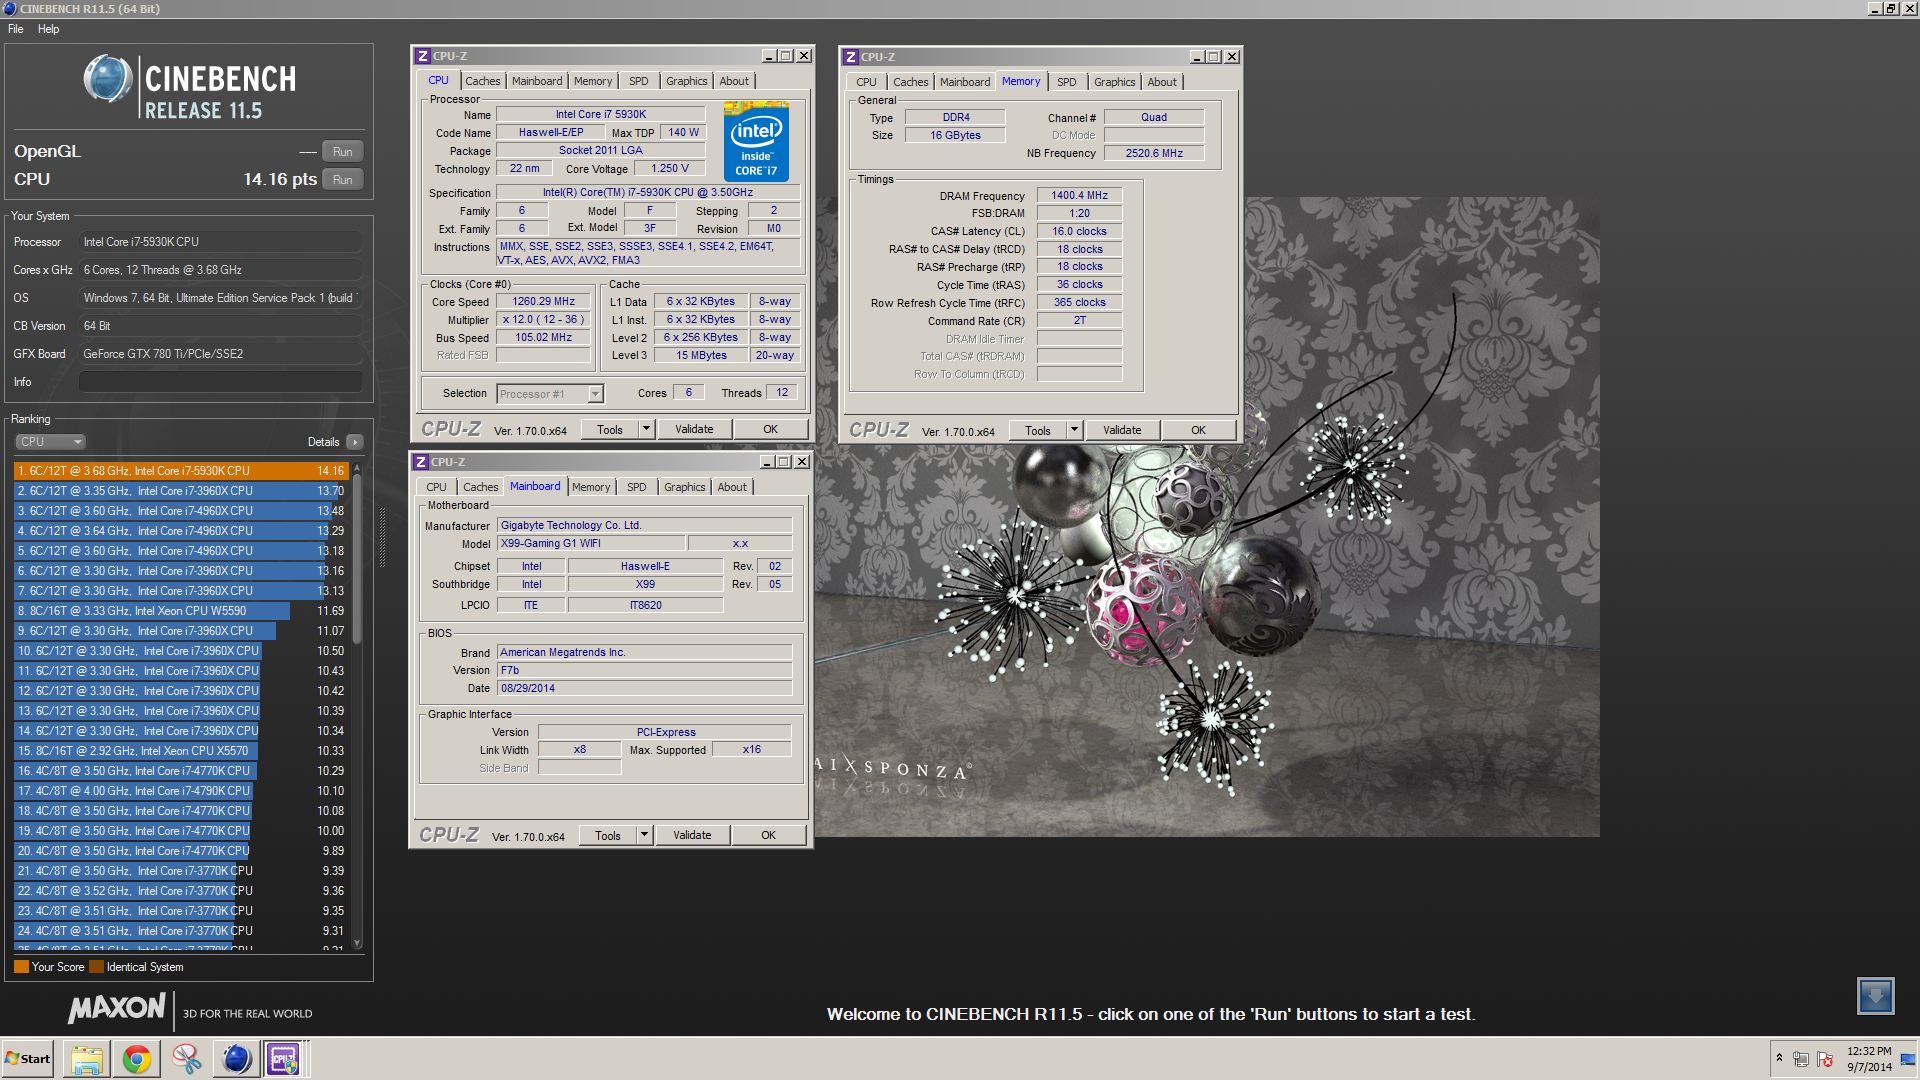
Task: Click the blue download arrow icon
Action: 1876,996
